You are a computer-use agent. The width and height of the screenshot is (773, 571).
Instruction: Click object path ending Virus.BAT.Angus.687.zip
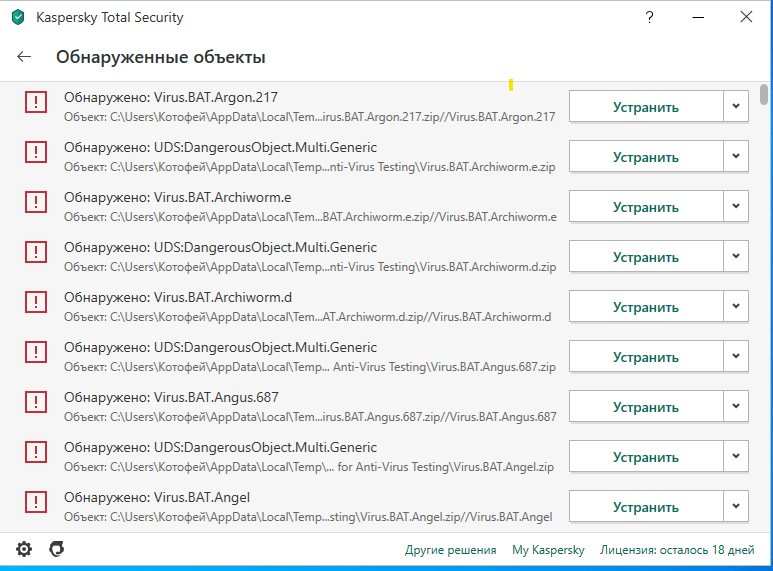pos(310,367)
